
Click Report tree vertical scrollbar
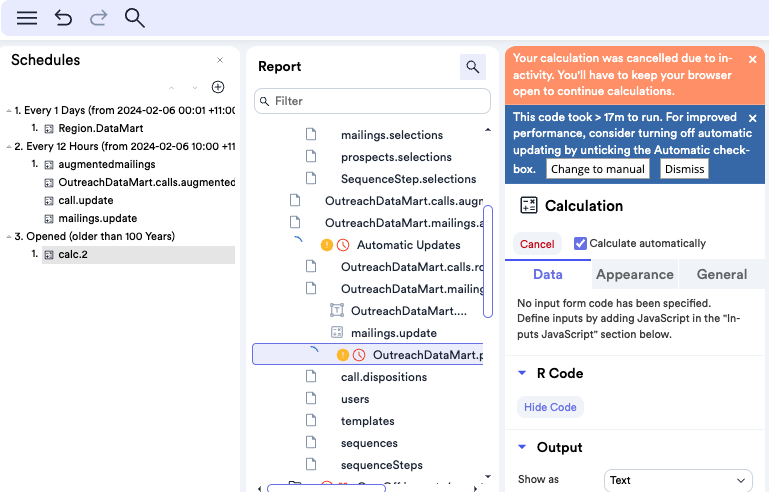point(488,261)
